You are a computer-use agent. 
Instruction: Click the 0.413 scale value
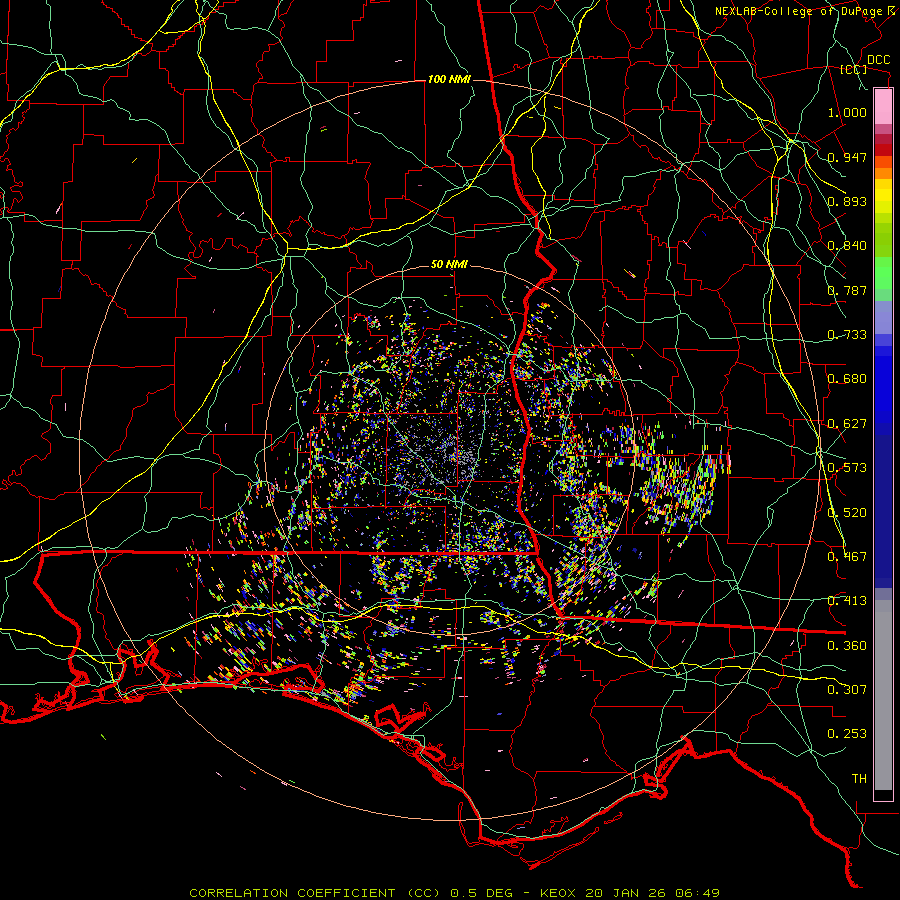point(847,601)
